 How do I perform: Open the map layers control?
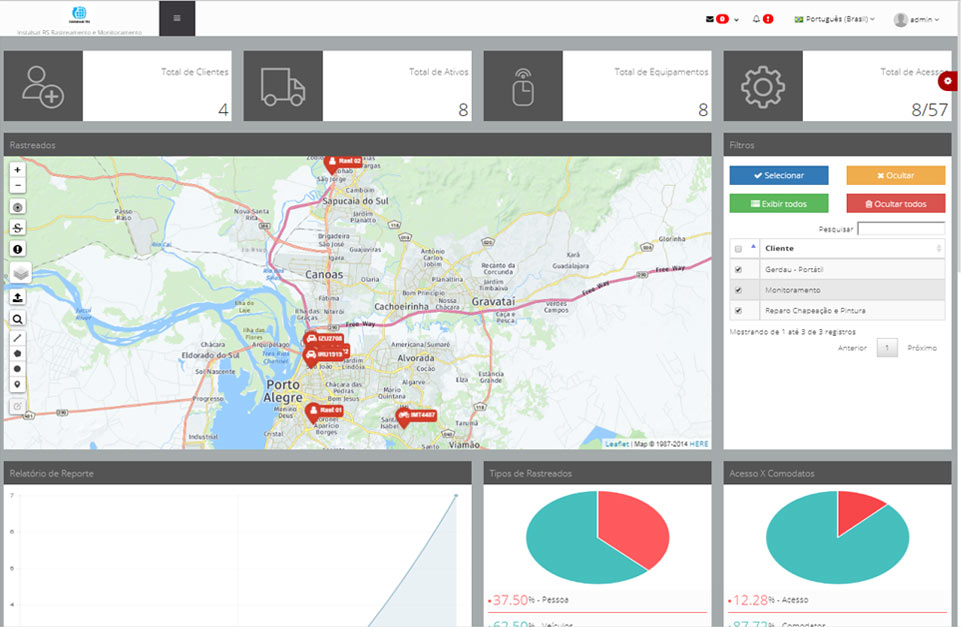click(21, 273)
